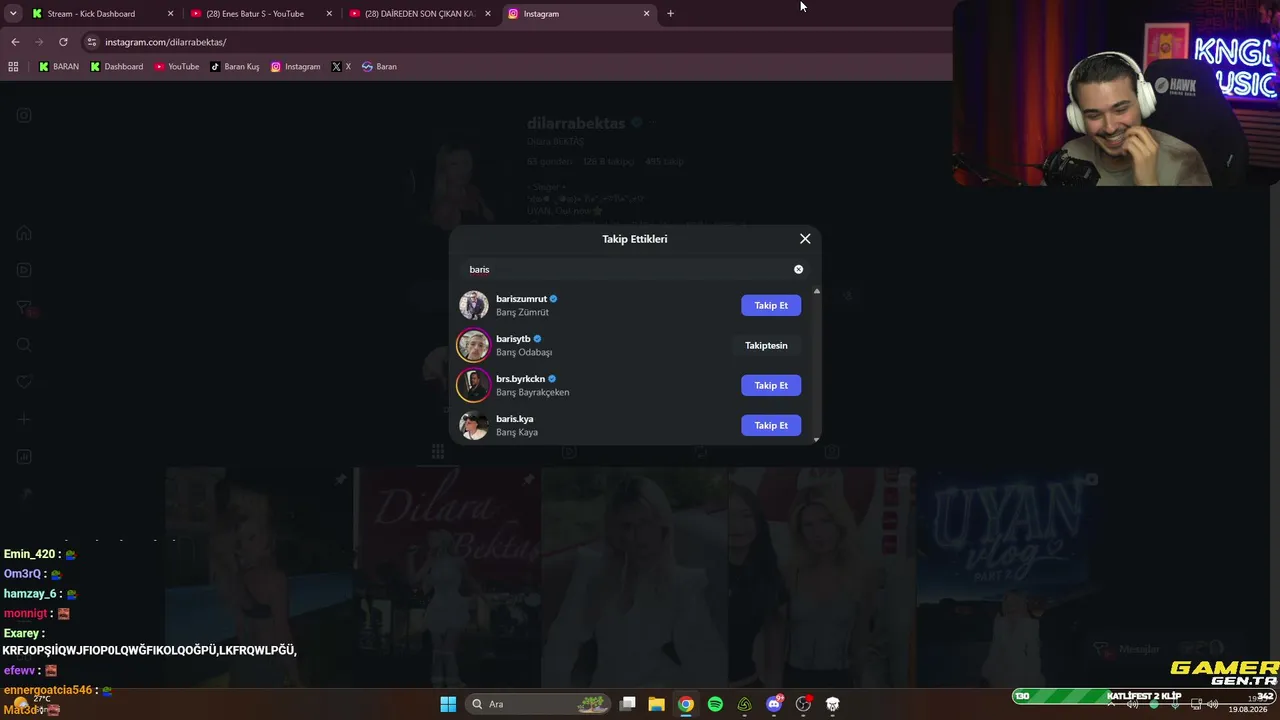Image resolution: width=1280 pixels, height=720 pixels.
Task: Expand the tab search dropdown
Action: (x=12, y=14)
